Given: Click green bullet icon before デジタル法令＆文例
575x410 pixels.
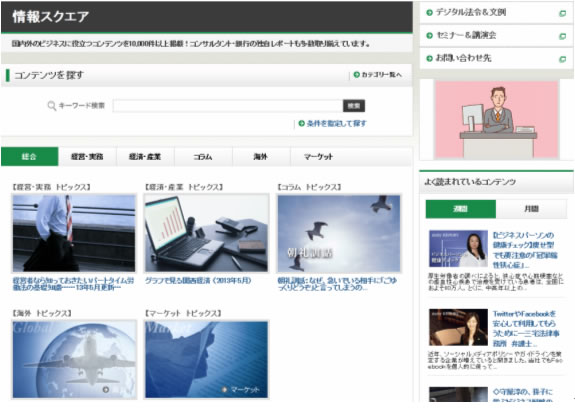Looking at the screenshot, I should pos(429,13).
